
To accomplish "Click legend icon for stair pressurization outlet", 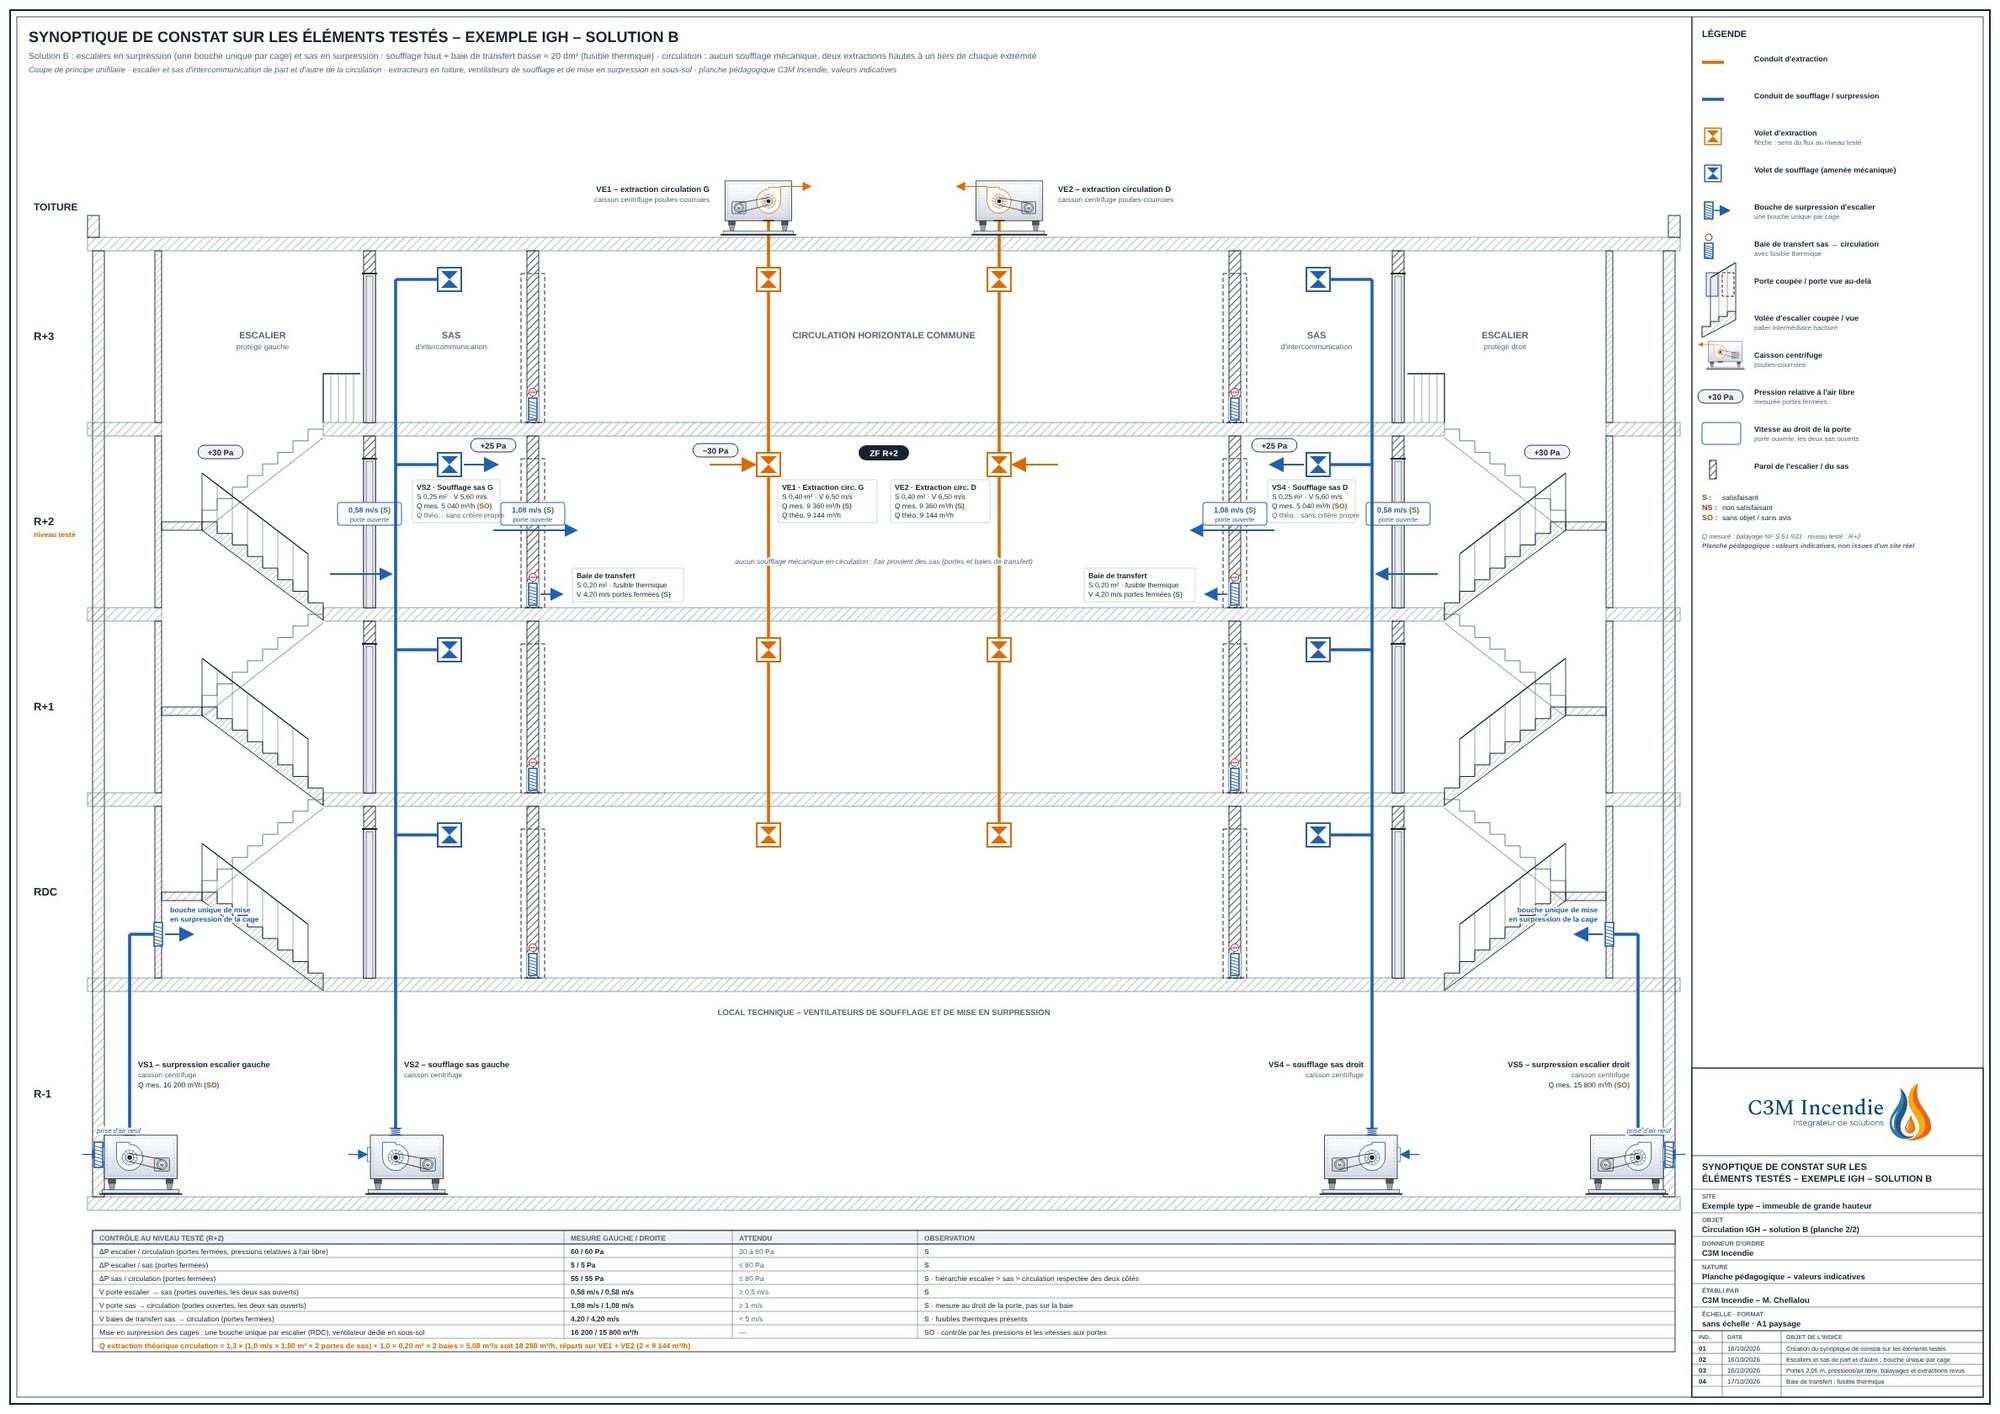I will click(1715, 211).
